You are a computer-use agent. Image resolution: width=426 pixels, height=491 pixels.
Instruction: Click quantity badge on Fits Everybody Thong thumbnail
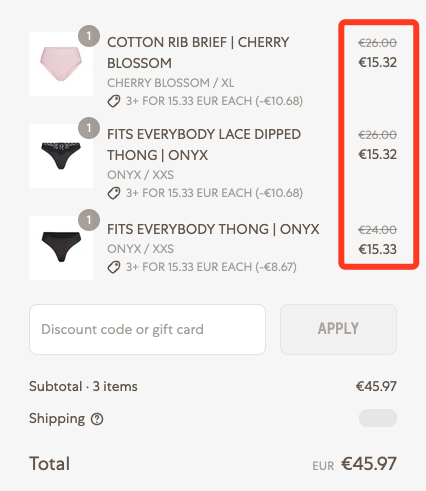(x=89, y=220)
